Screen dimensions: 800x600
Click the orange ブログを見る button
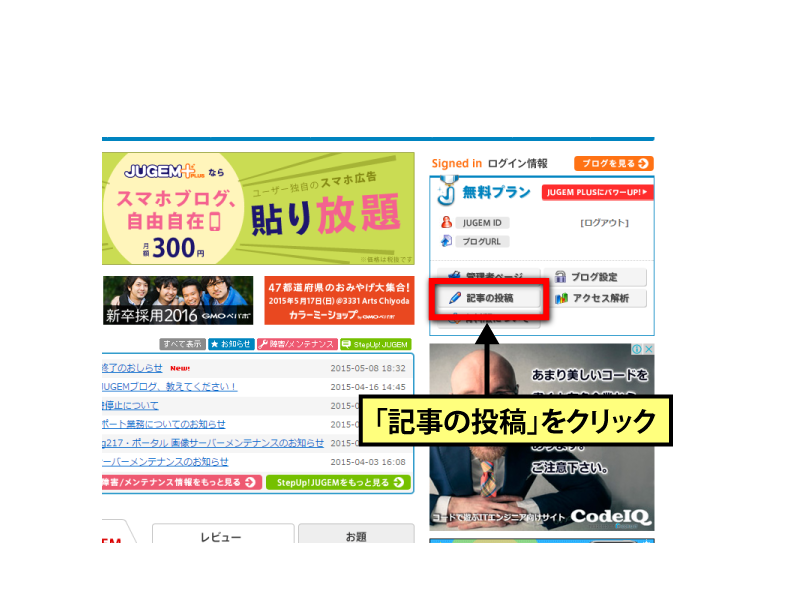[x=614, y=163]
